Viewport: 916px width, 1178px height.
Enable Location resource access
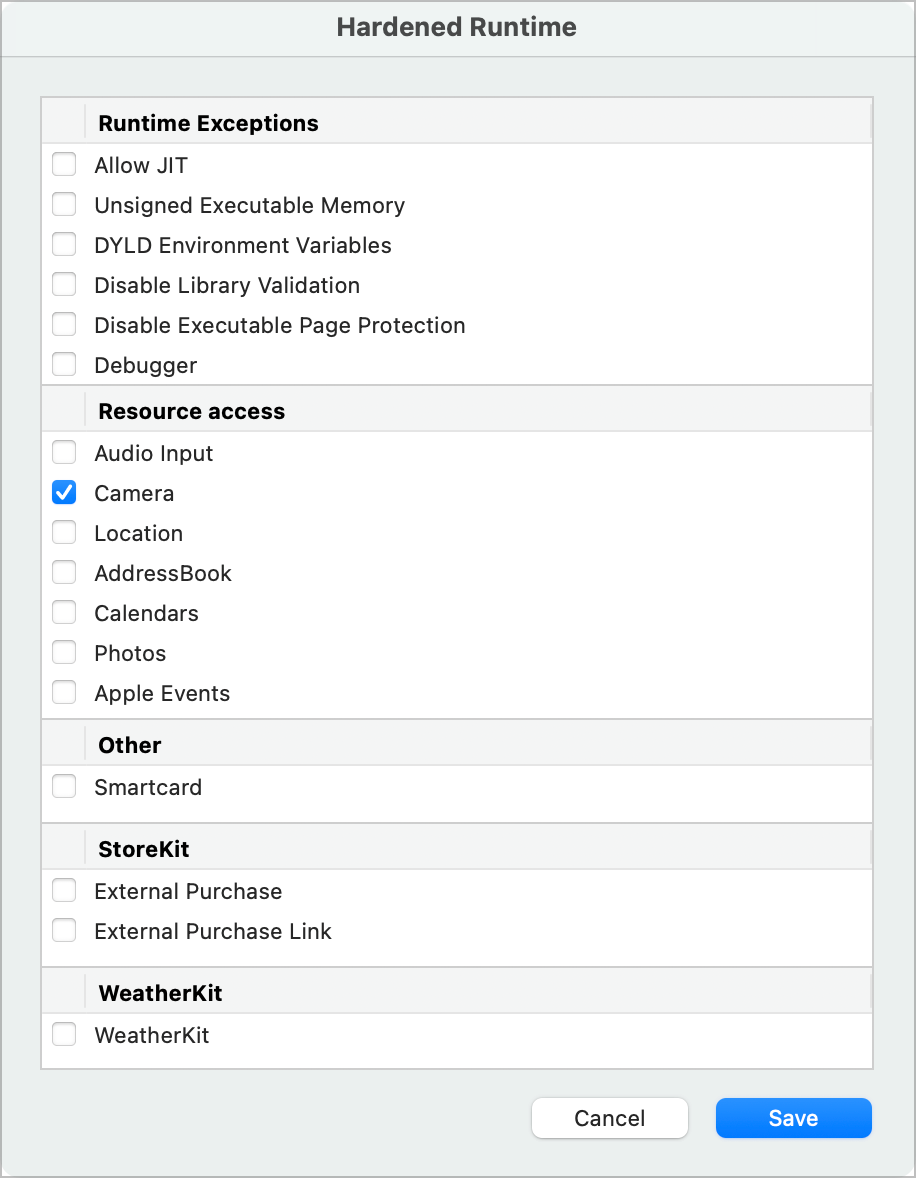coord(64,533)
